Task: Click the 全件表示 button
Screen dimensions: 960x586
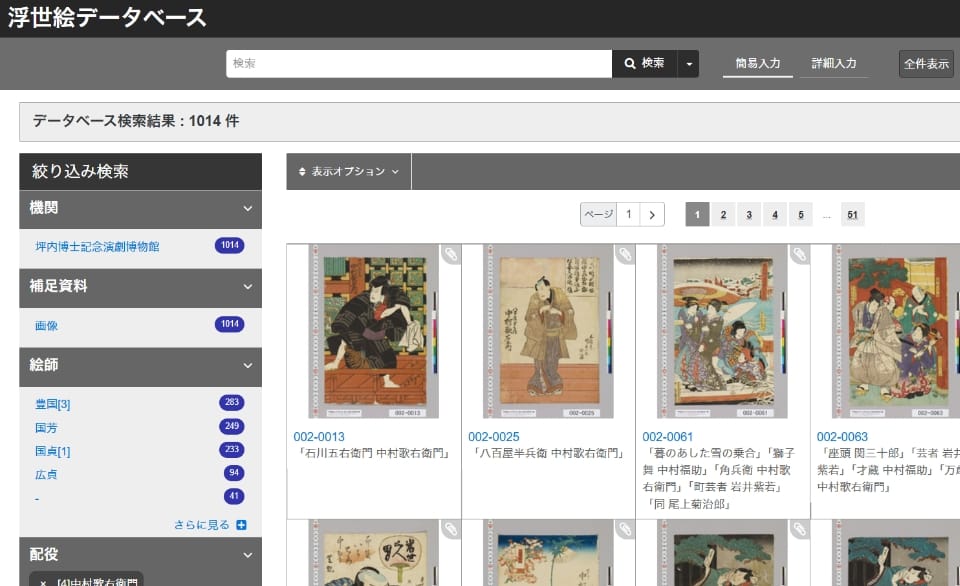Action: 926,64
